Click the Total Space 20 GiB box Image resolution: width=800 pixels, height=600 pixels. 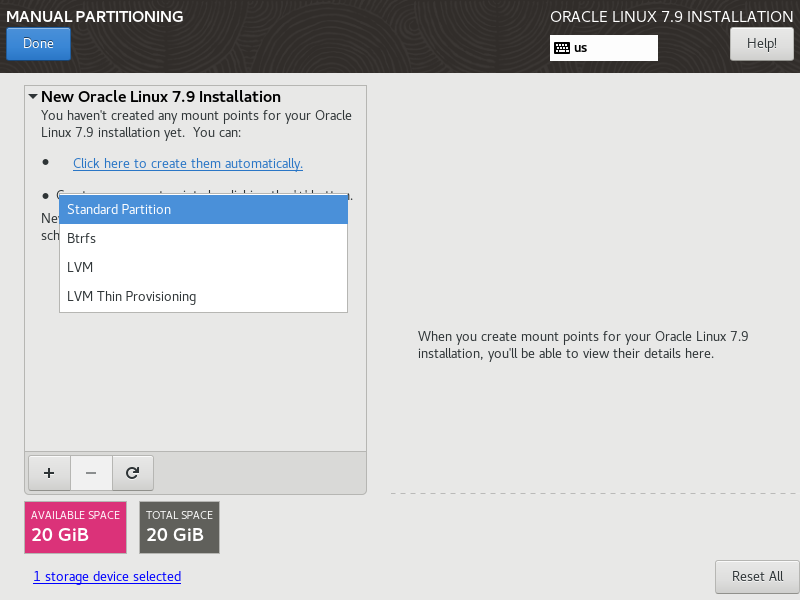pyautogui.click(x=180, y=527)
